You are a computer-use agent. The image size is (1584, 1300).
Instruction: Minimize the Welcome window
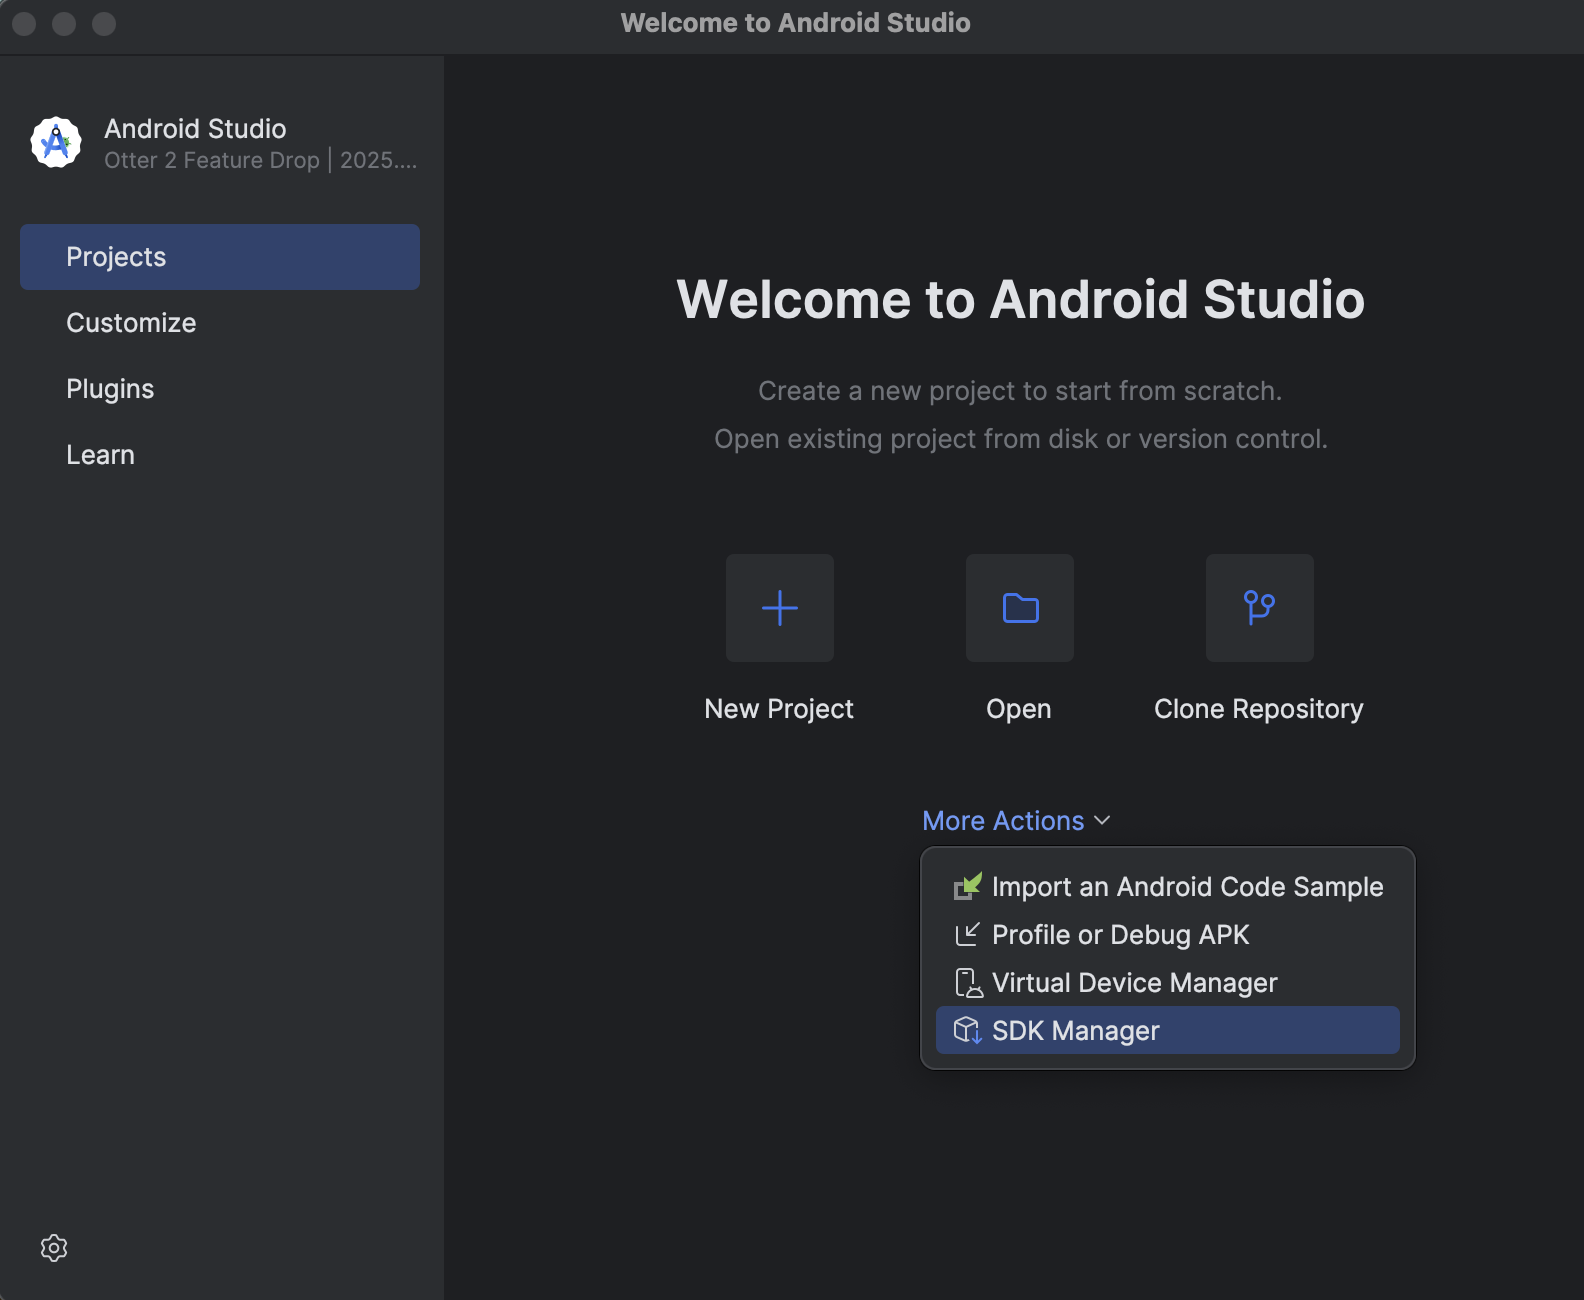pos(64,23)
